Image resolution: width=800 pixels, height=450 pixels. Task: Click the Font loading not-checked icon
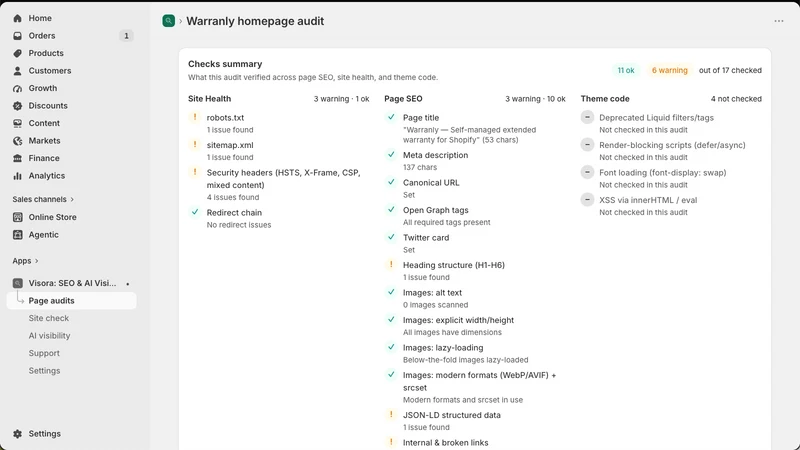(587, 172)
